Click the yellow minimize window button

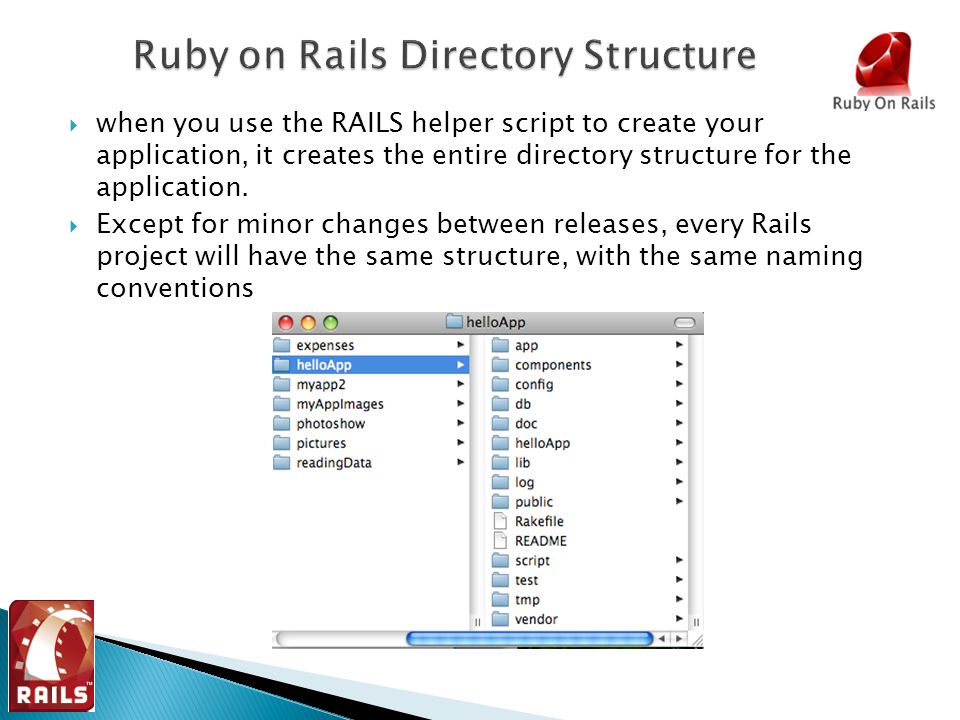[308, 323]
